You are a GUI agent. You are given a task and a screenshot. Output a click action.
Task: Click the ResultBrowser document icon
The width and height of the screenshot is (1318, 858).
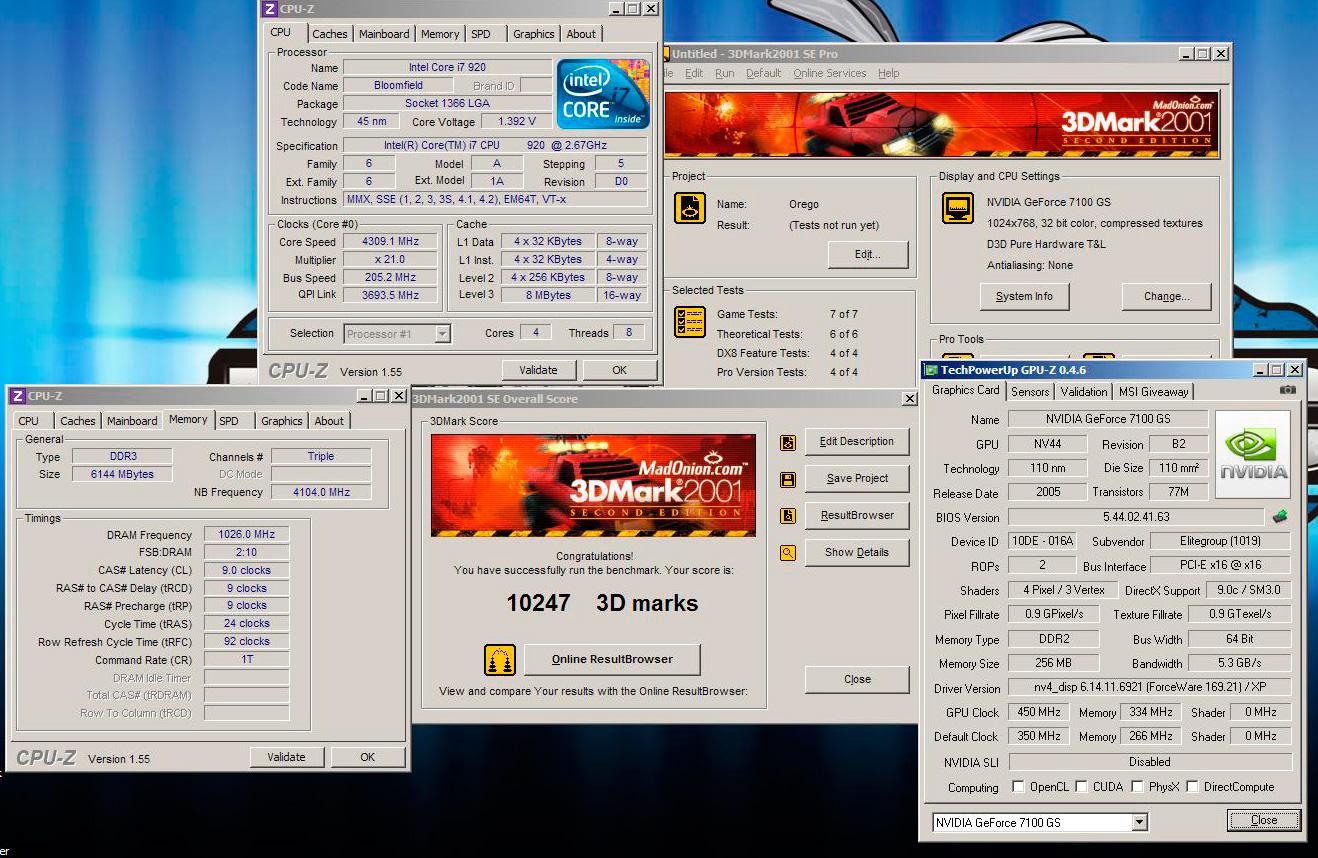click(788, 516)
